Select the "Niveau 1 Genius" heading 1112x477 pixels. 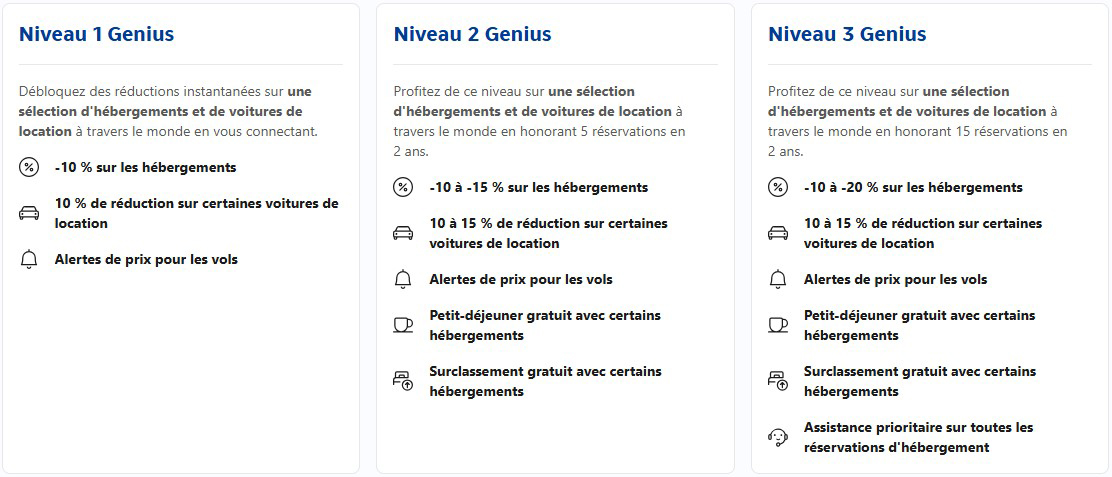(x=96, y=34)
